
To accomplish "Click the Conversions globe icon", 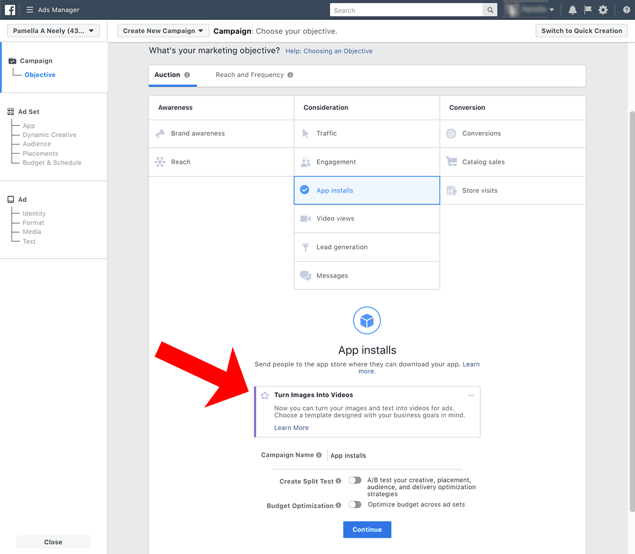I will [x=451, y=133].
